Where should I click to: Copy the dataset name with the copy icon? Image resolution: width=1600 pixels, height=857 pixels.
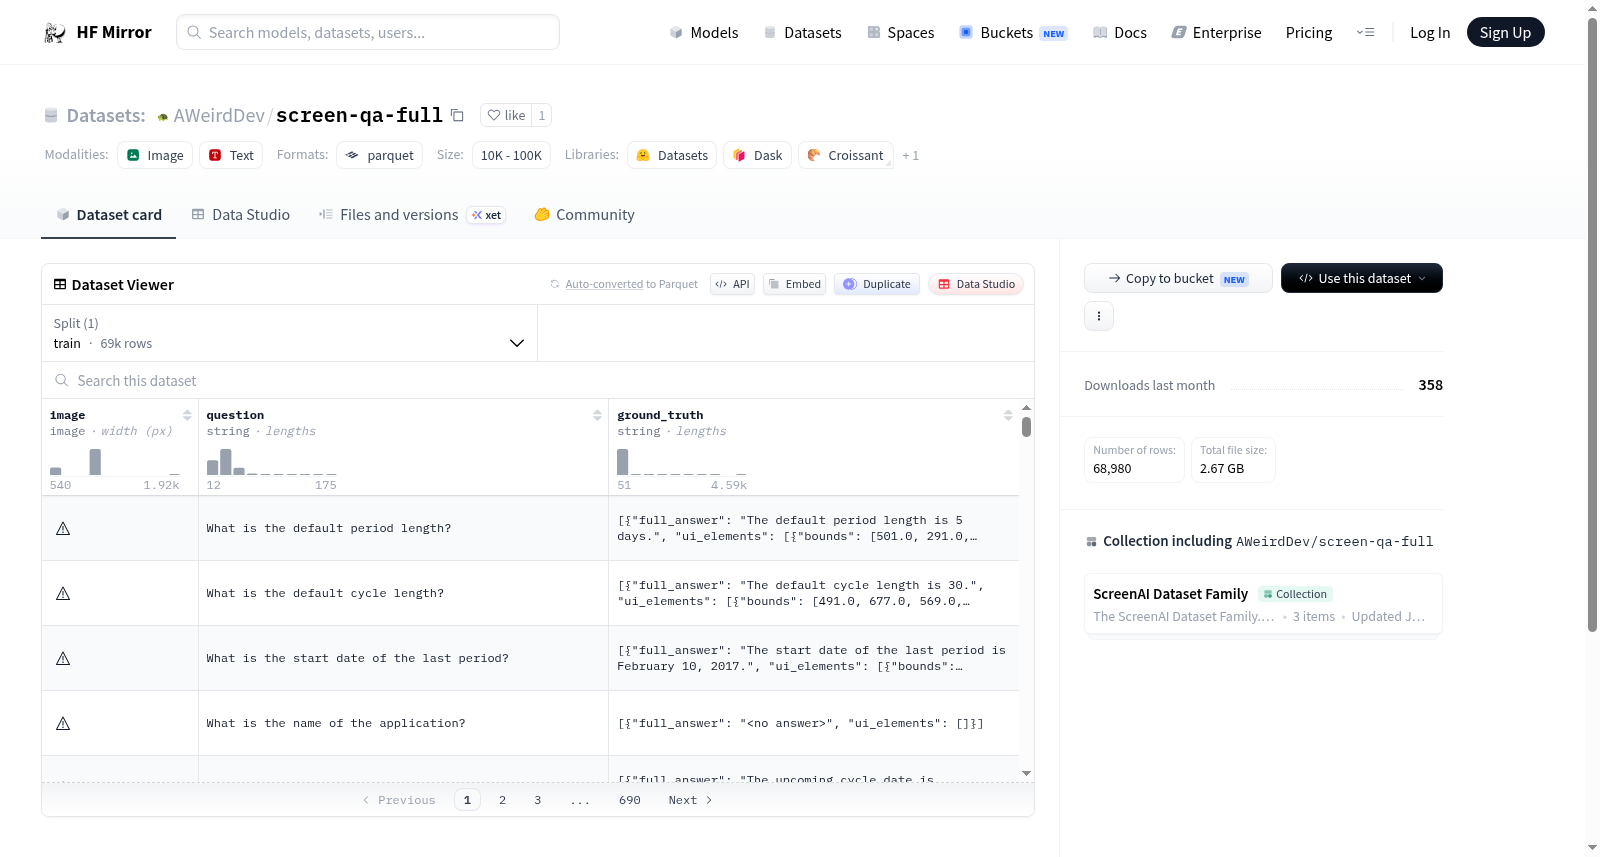(x=457, y=115)
